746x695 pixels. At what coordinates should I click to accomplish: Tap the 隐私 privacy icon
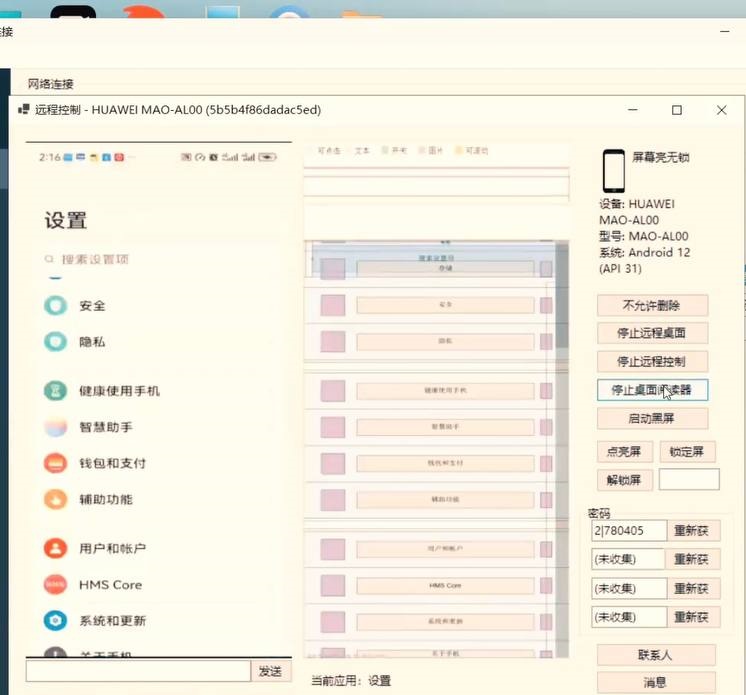(55, 341)
